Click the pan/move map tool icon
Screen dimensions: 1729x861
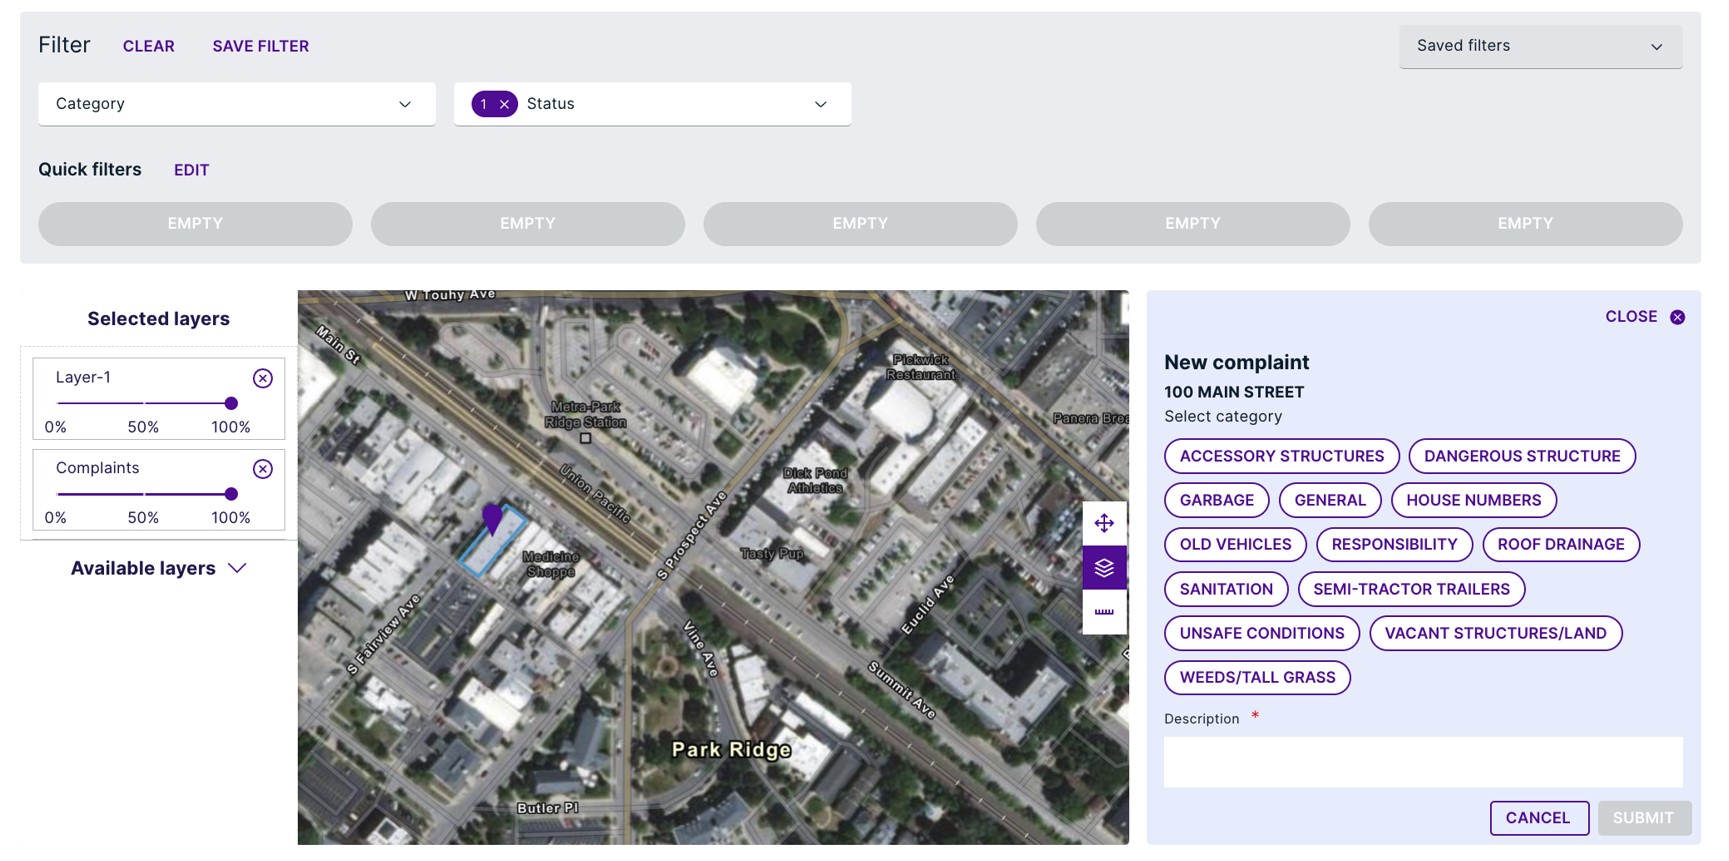pos(1103,523)
